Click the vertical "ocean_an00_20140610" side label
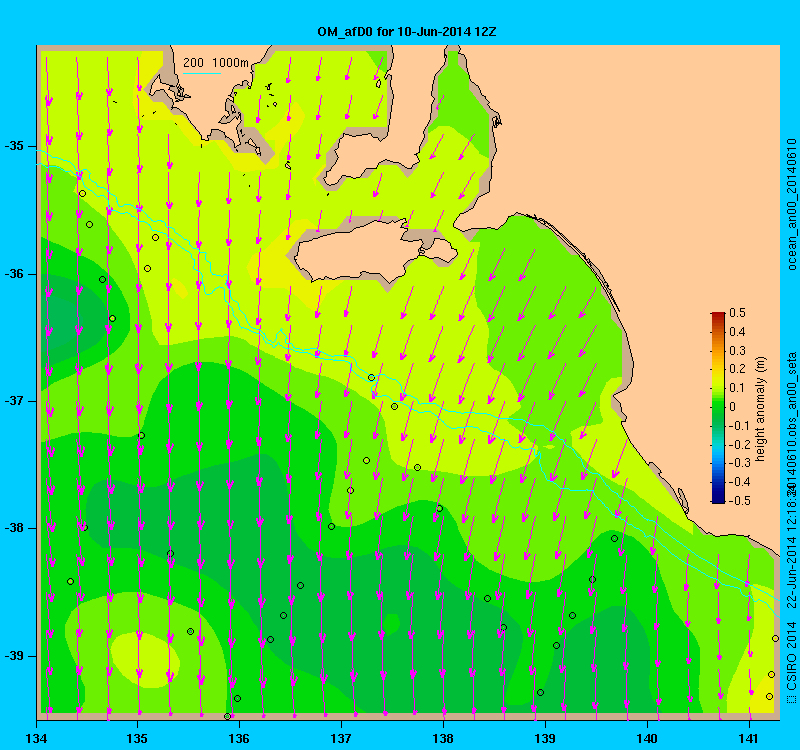800x750 pixels. [792, 204]
